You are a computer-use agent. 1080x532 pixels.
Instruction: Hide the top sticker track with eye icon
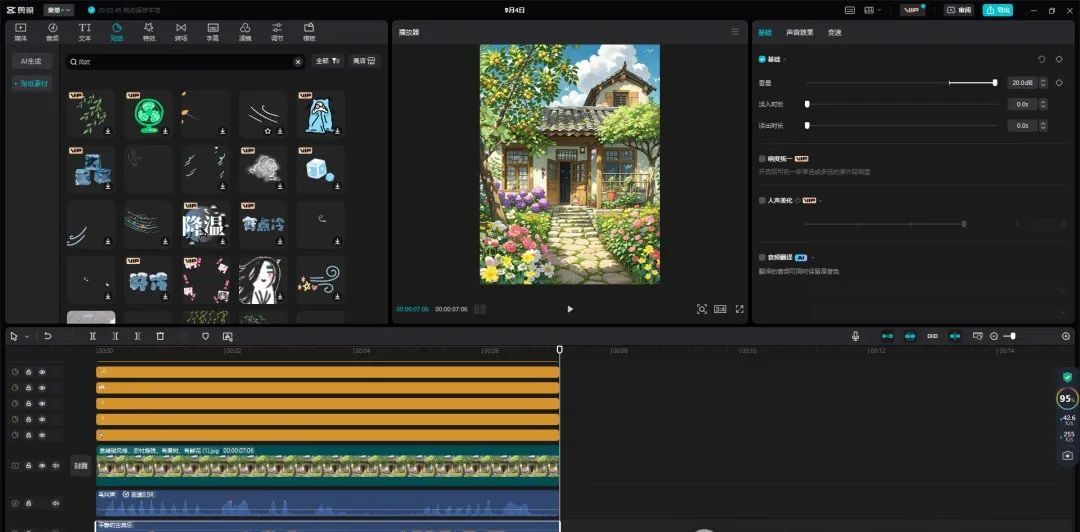[x=42, y=372]
